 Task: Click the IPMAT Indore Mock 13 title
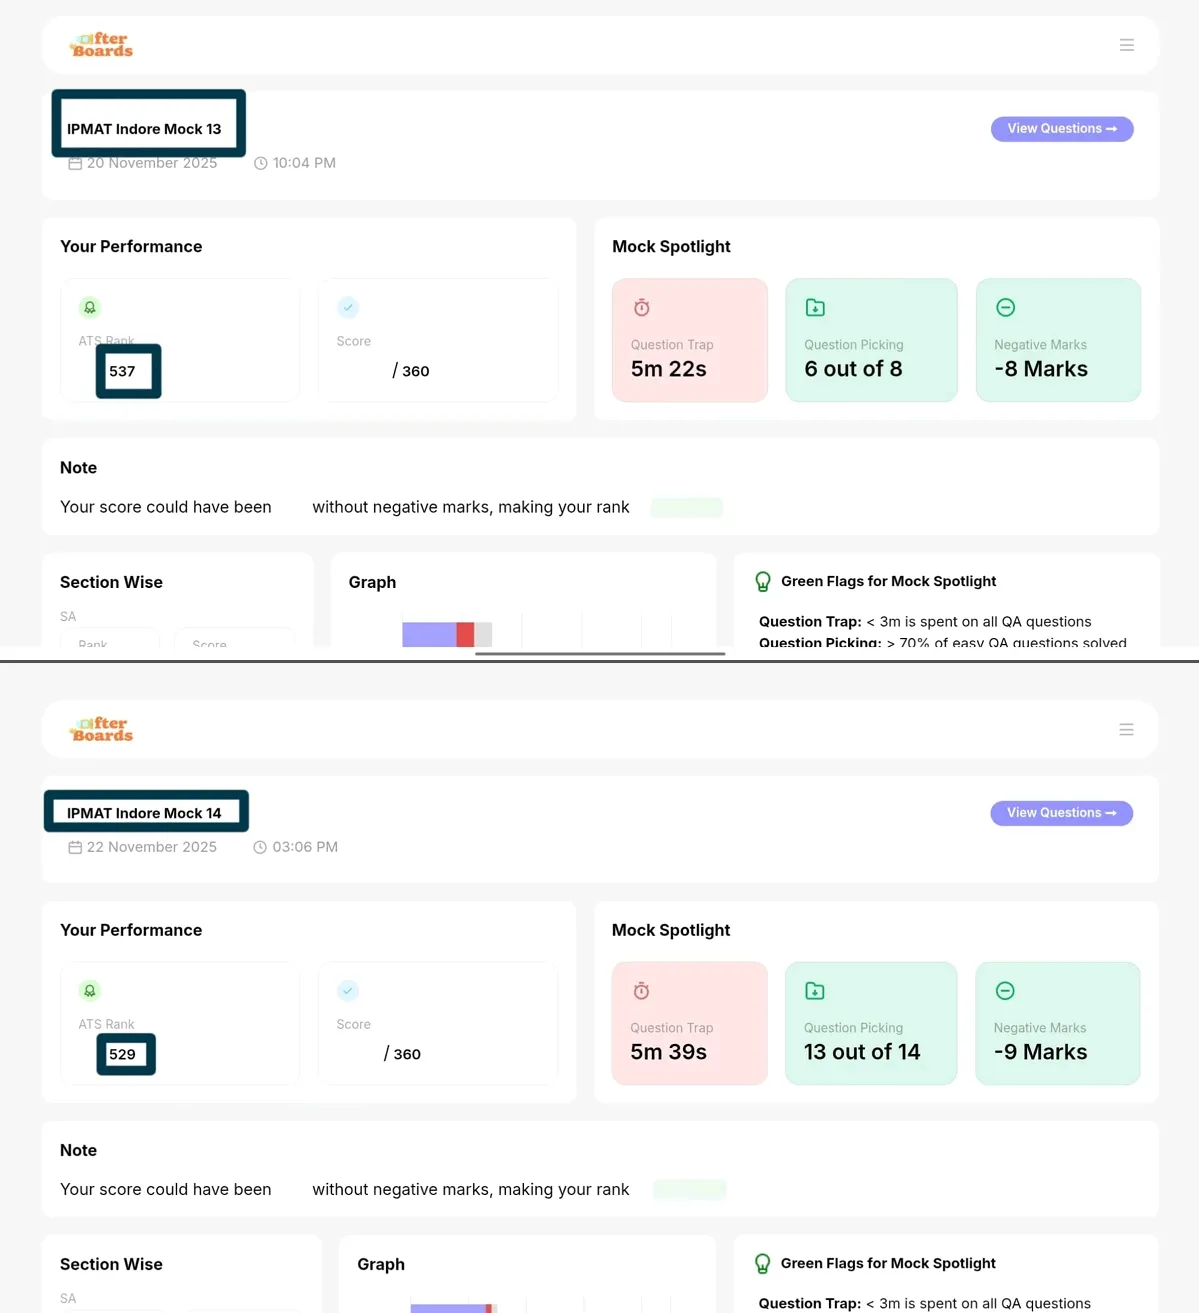[x=144, y=129]
